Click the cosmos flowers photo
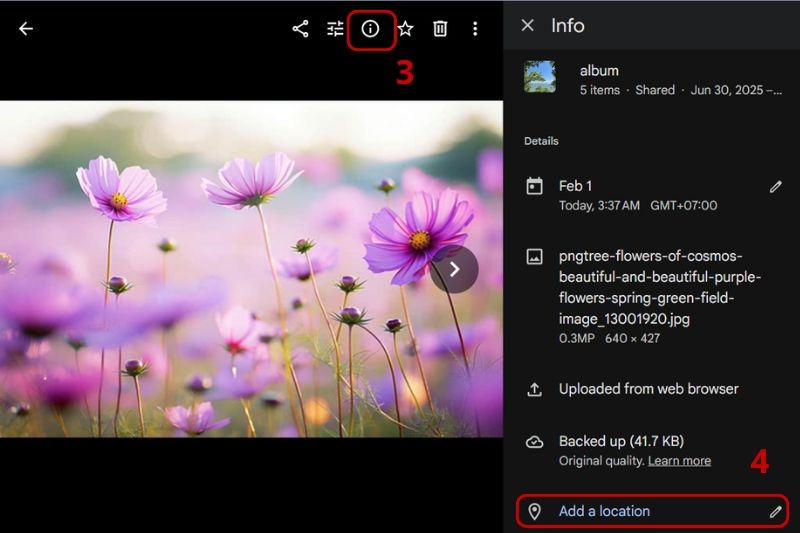 tap(251, 269)
